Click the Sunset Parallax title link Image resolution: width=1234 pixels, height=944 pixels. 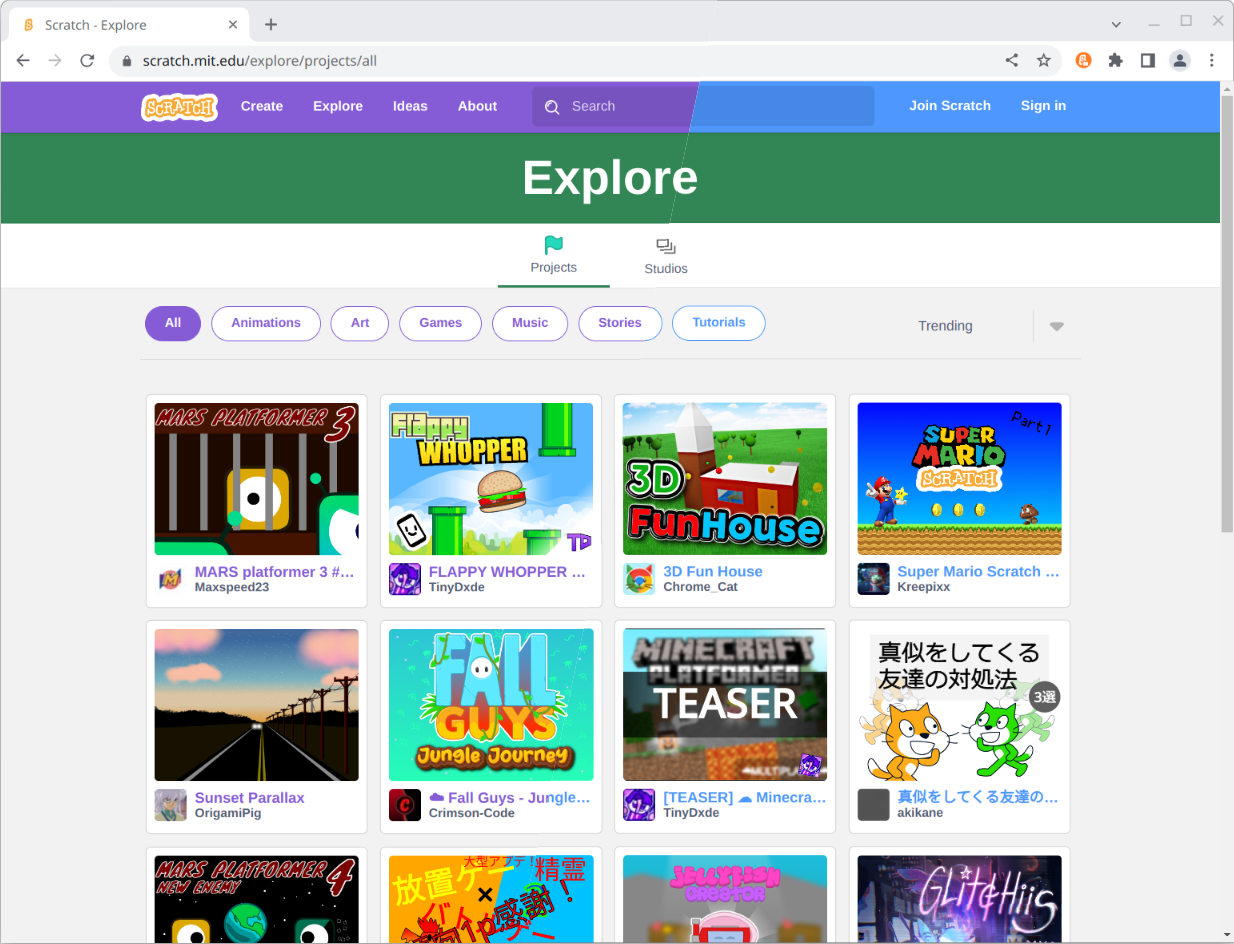click(250, 798)
